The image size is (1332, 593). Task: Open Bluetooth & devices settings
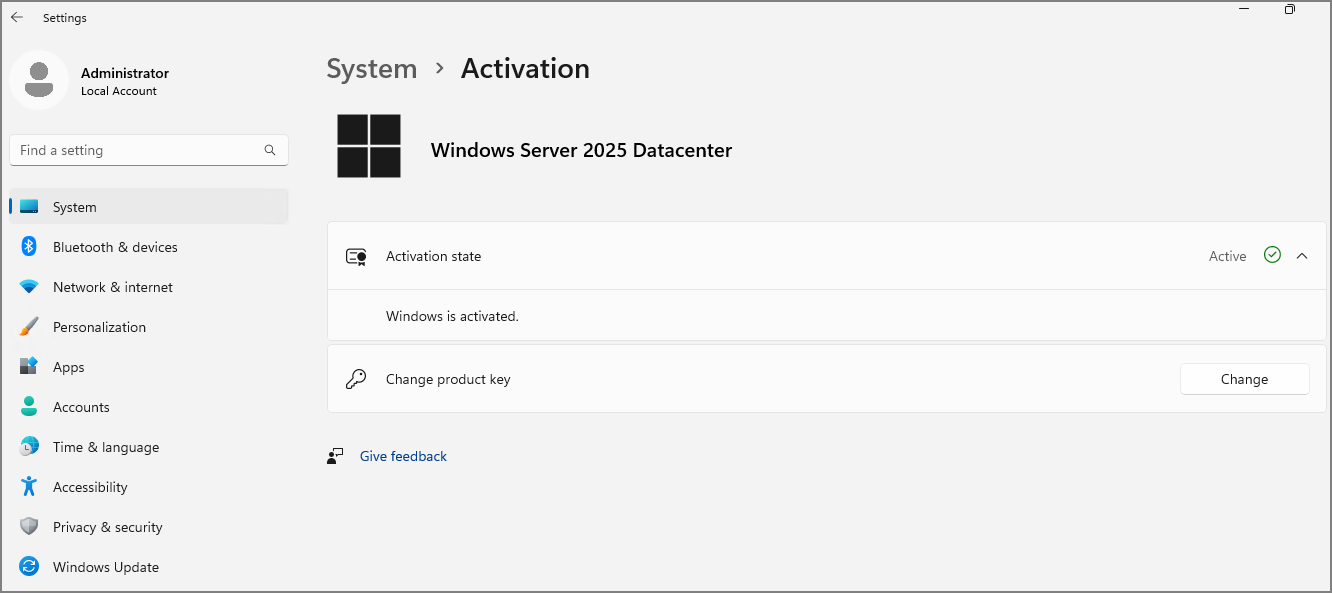click(x=149, y=247)
